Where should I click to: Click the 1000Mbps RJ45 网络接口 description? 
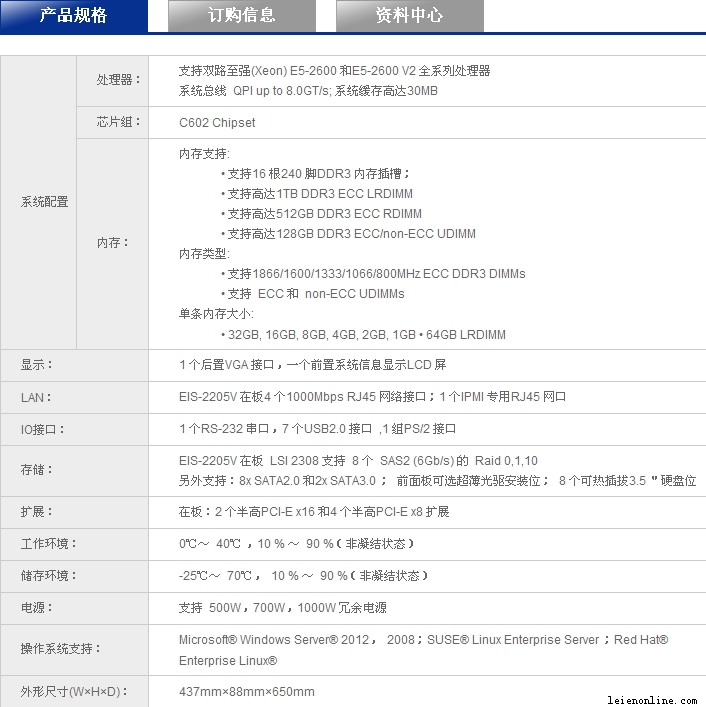[372, 397]
